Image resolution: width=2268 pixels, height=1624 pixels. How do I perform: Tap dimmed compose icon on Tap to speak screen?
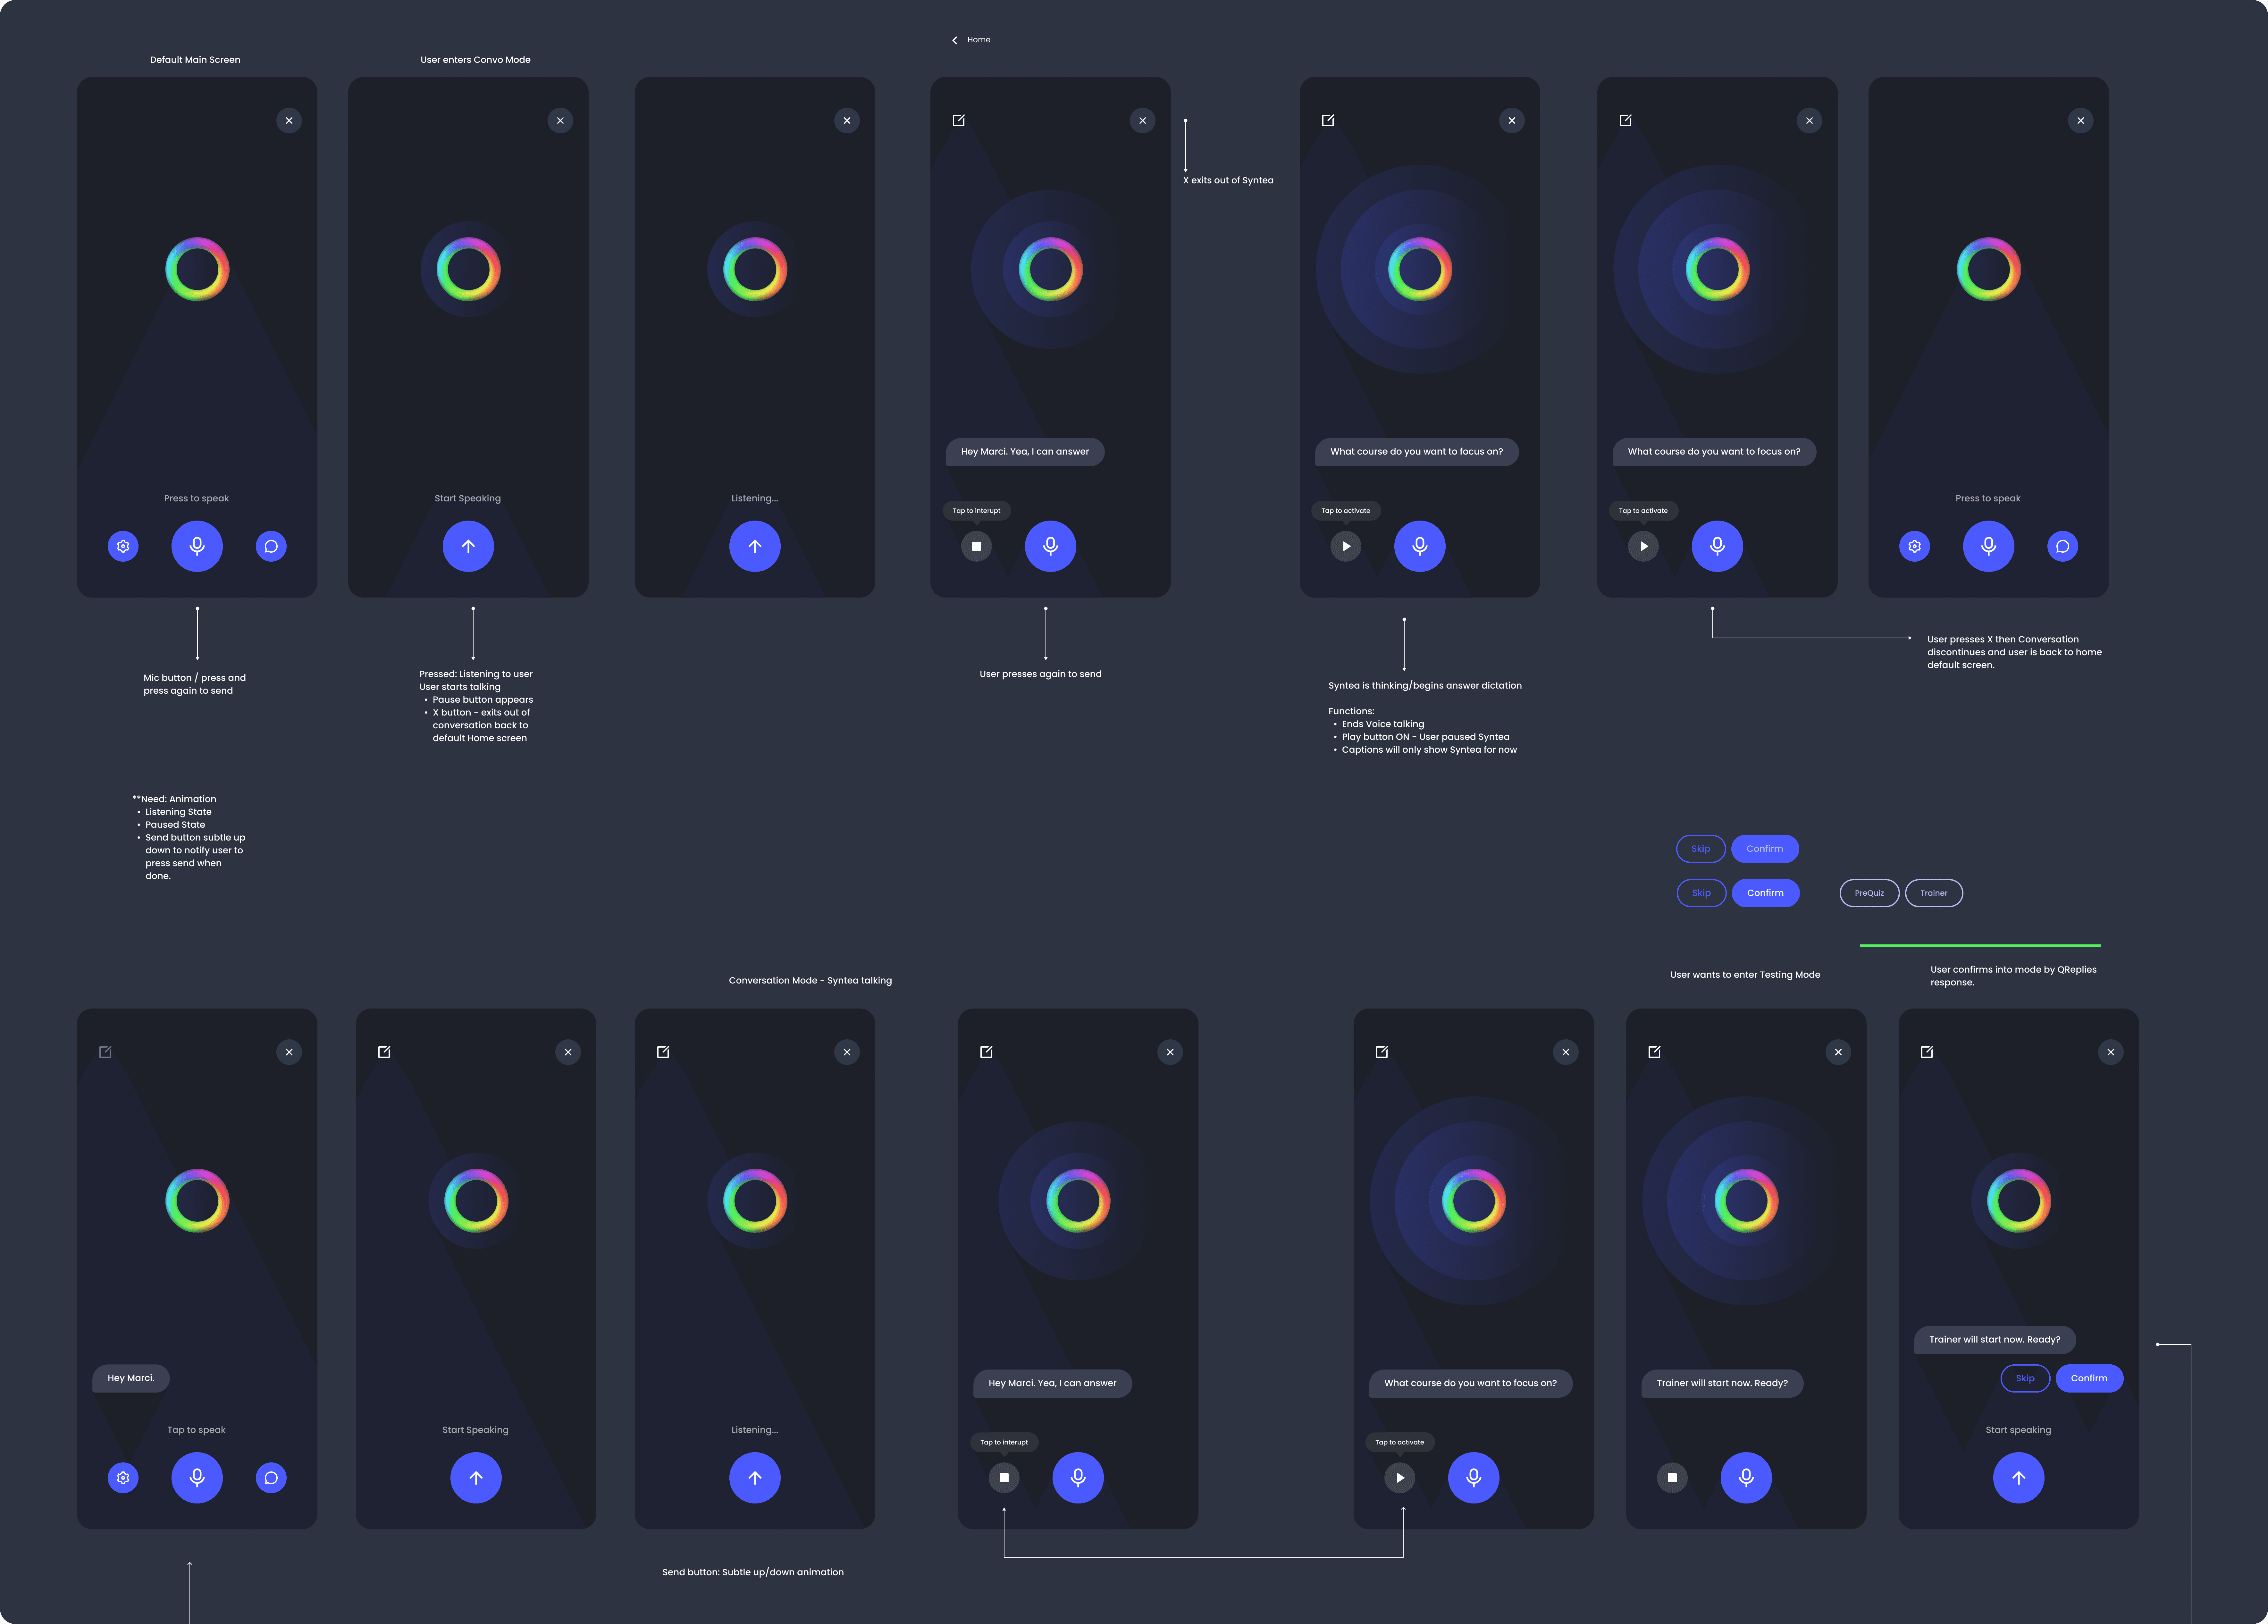105,1052
